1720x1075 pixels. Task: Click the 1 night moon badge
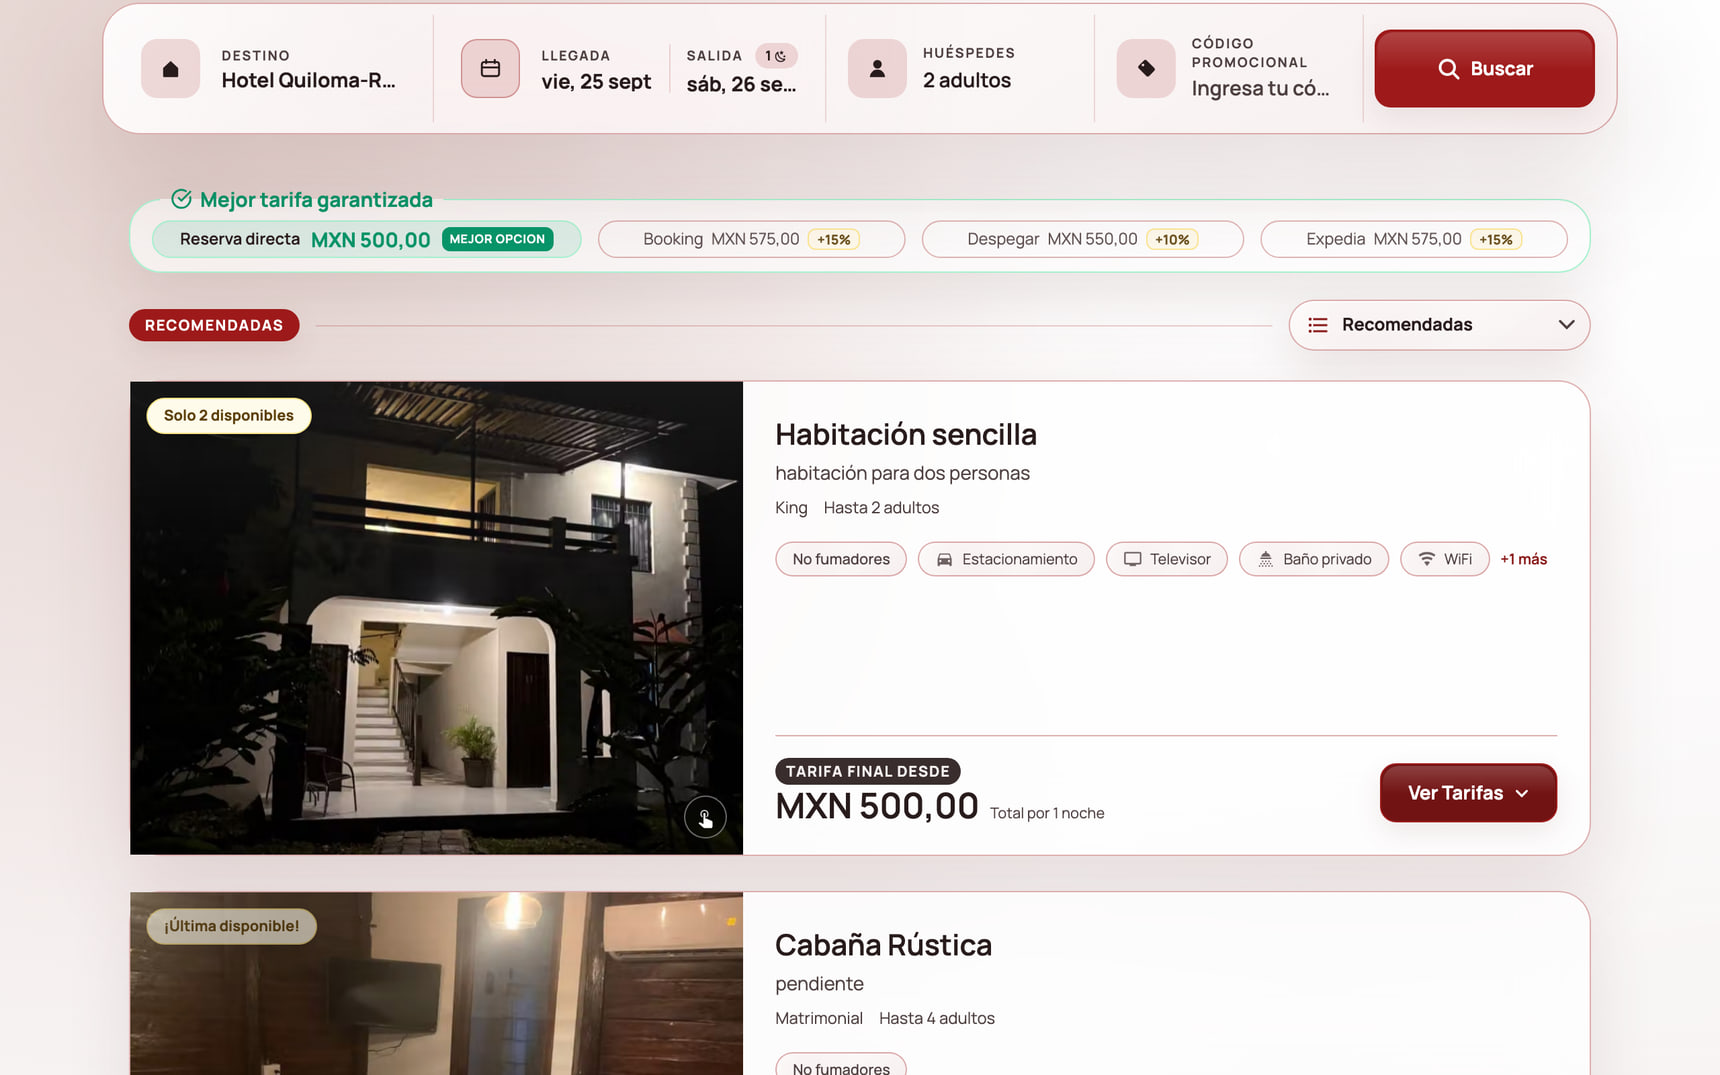[x=776, y=56]
